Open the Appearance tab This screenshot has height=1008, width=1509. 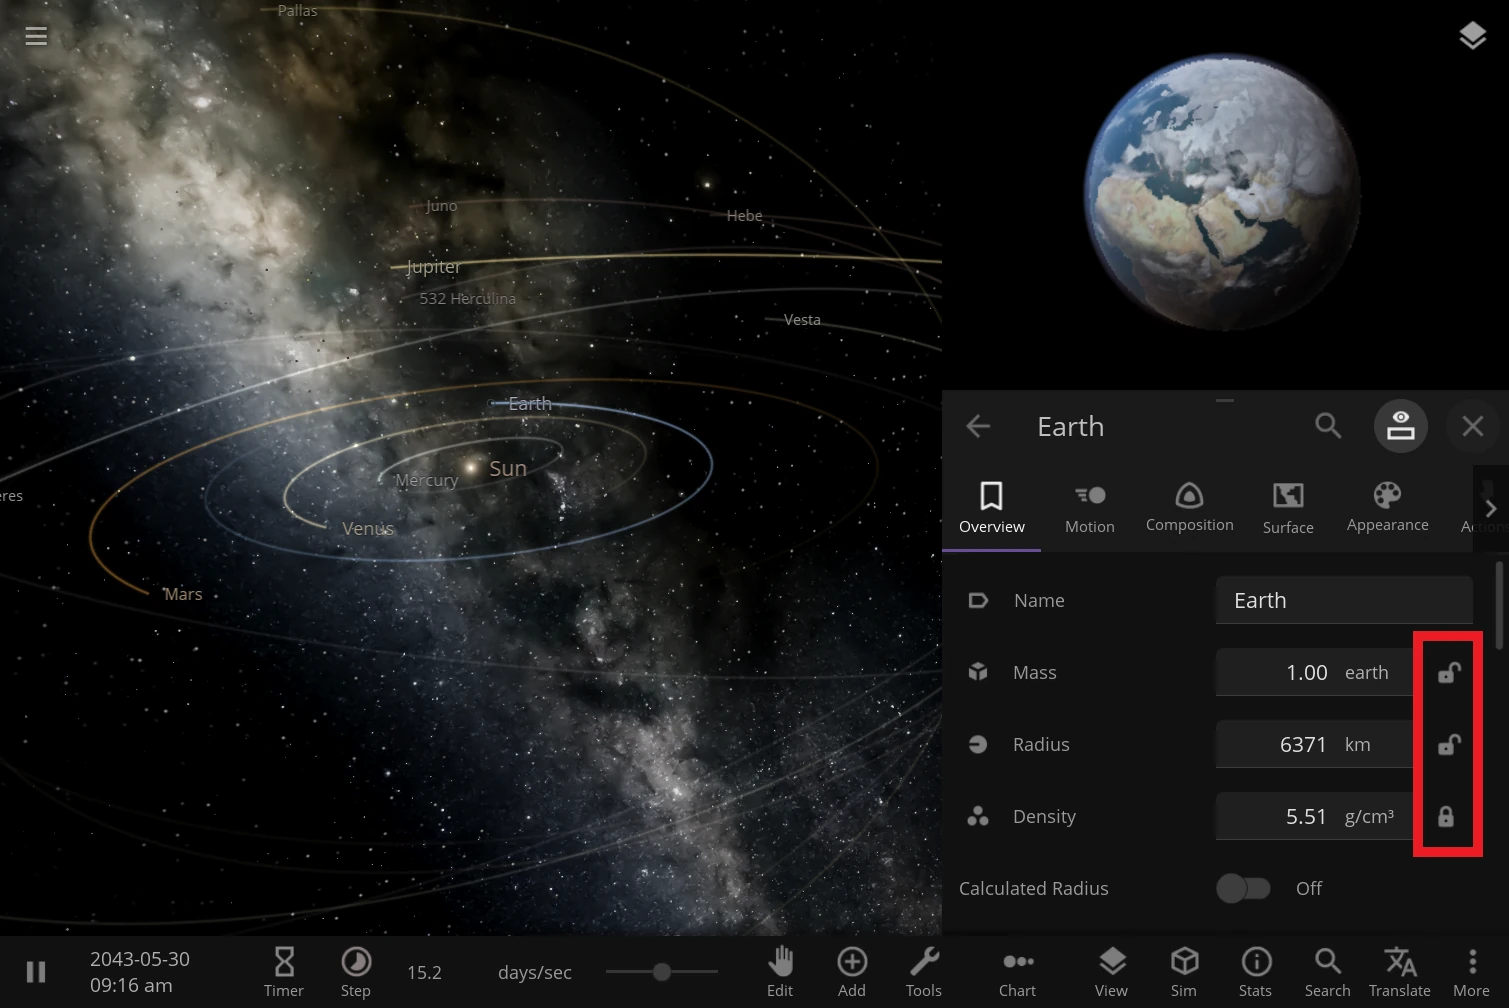click(1388, 508)
